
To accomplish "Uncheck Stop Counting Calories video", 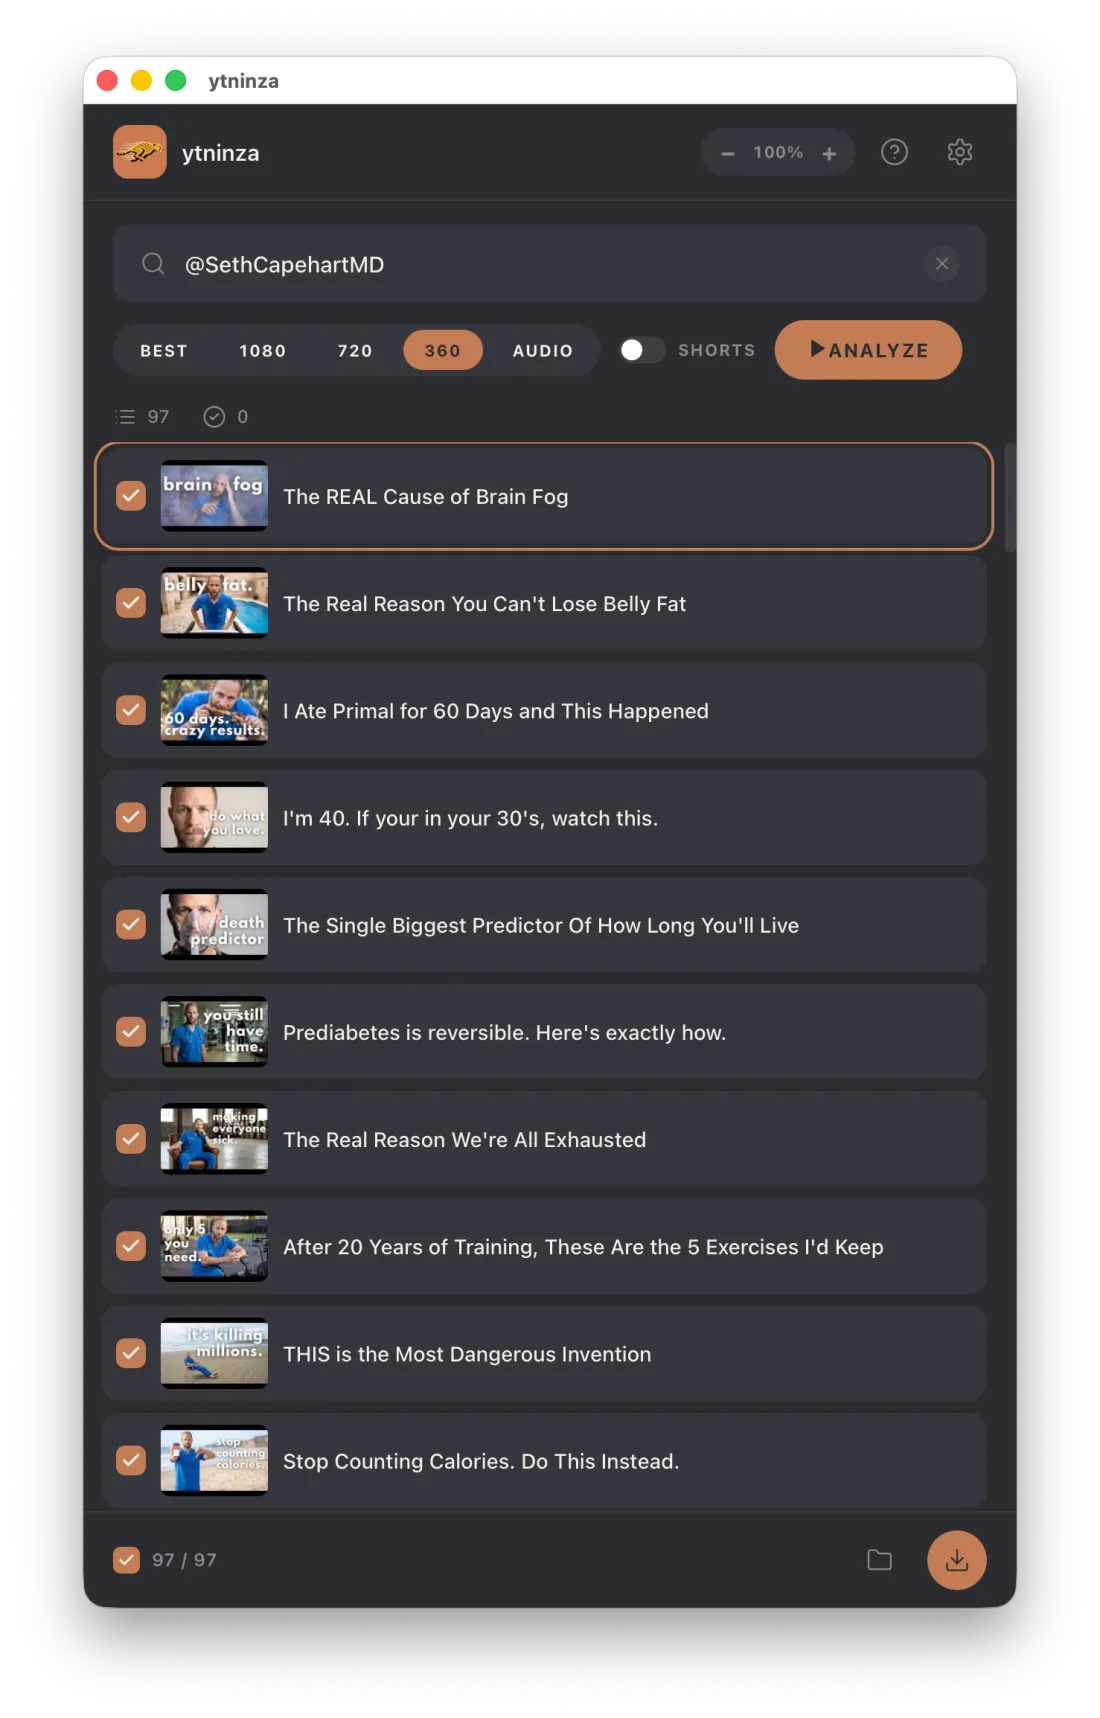I will click(131, 1460).
